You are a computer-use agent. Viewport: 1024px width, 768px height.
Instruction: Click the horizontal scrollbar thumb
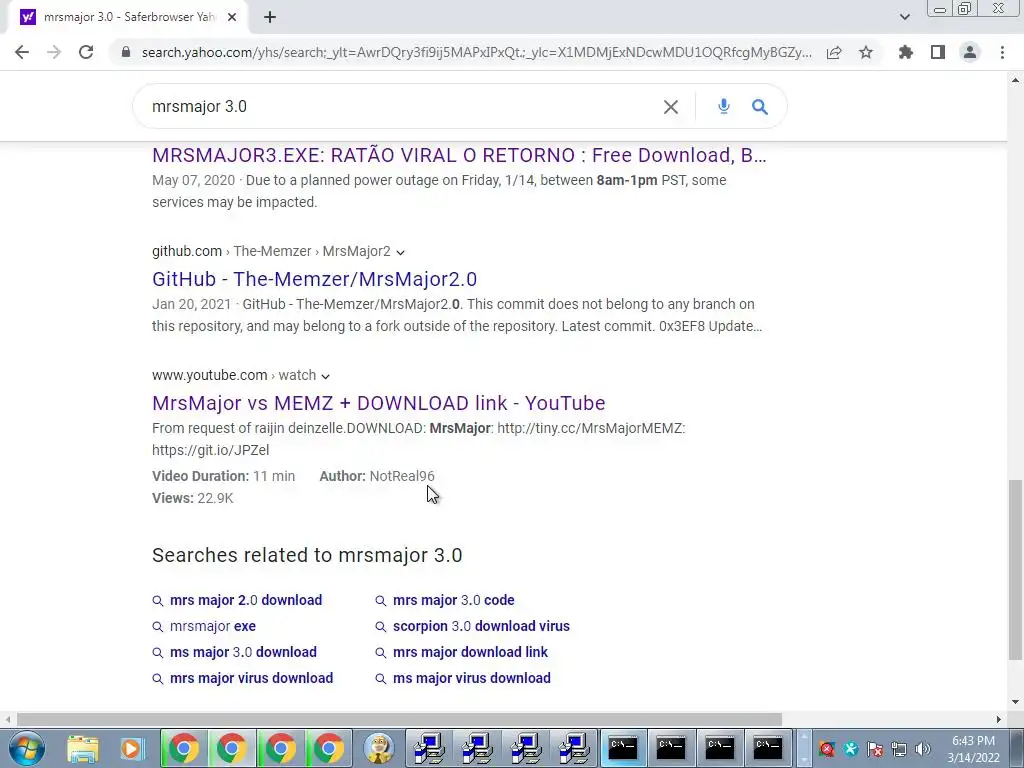click(399, 720)
